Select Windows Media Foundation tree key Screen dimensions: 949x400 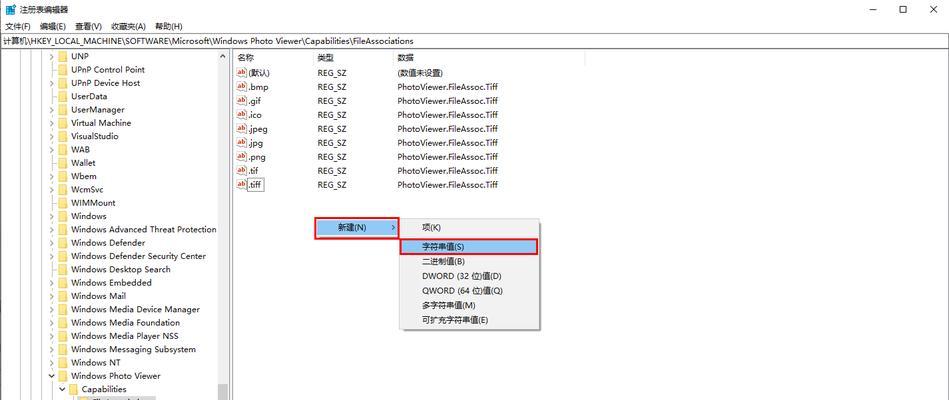125,323
